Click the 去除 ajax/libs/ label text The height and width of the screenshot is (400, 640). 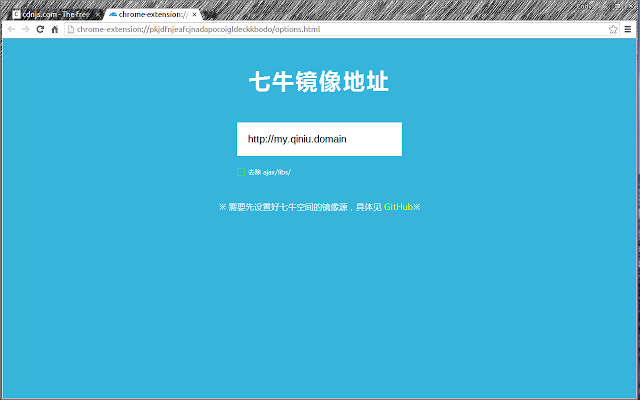269,172
